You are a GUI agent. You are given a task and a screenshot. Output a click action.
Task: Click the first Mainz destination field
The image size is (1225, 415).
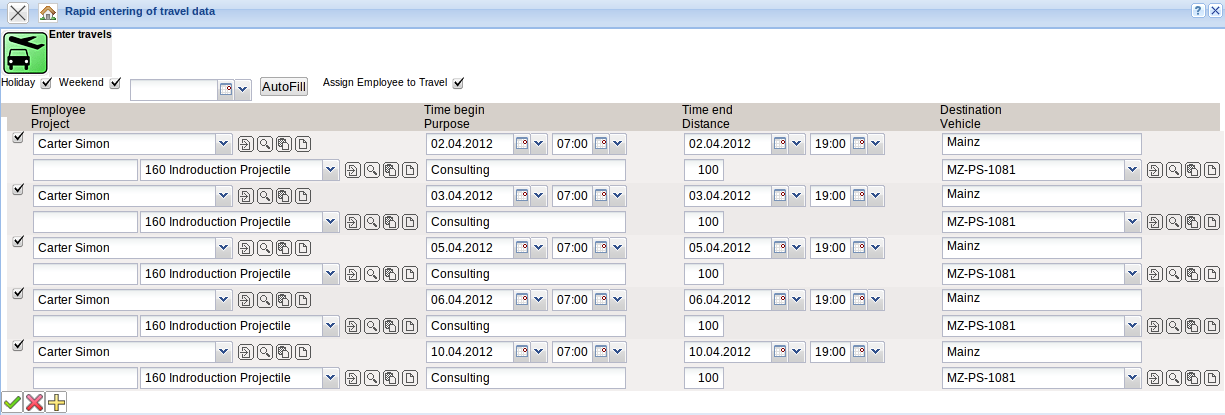(x=1041, y=143)
